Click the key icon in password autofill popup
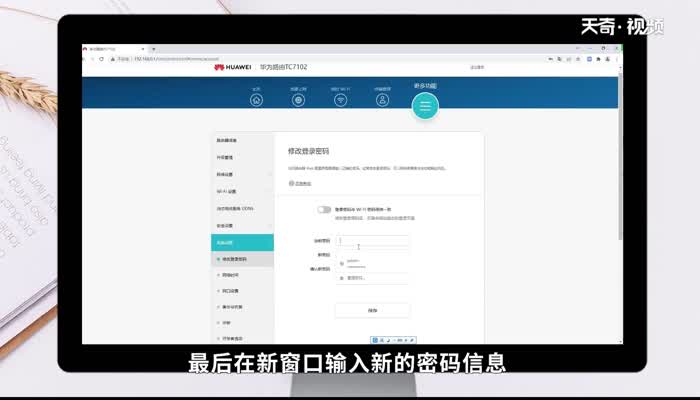Viewport: 700px width, 400px height. pos(342,264)
